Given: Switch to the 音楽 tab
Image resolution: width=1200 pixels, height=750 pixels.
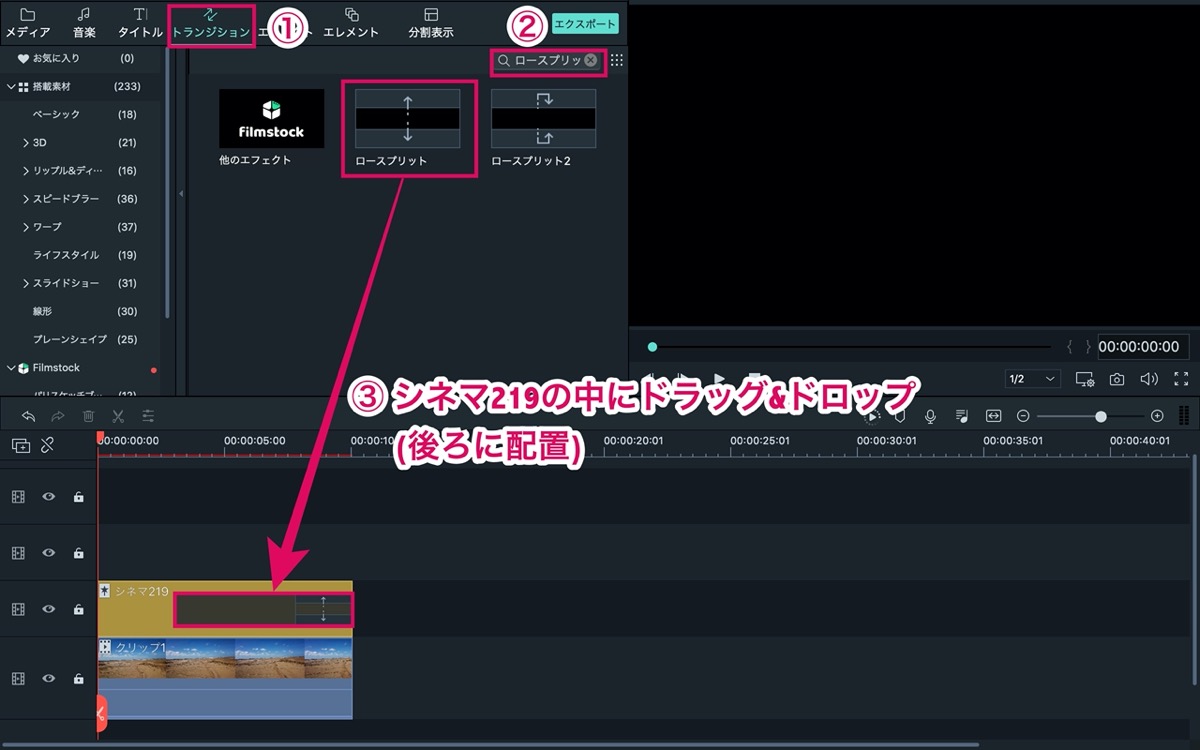Looking at the screenshot, I should point(84,23).
